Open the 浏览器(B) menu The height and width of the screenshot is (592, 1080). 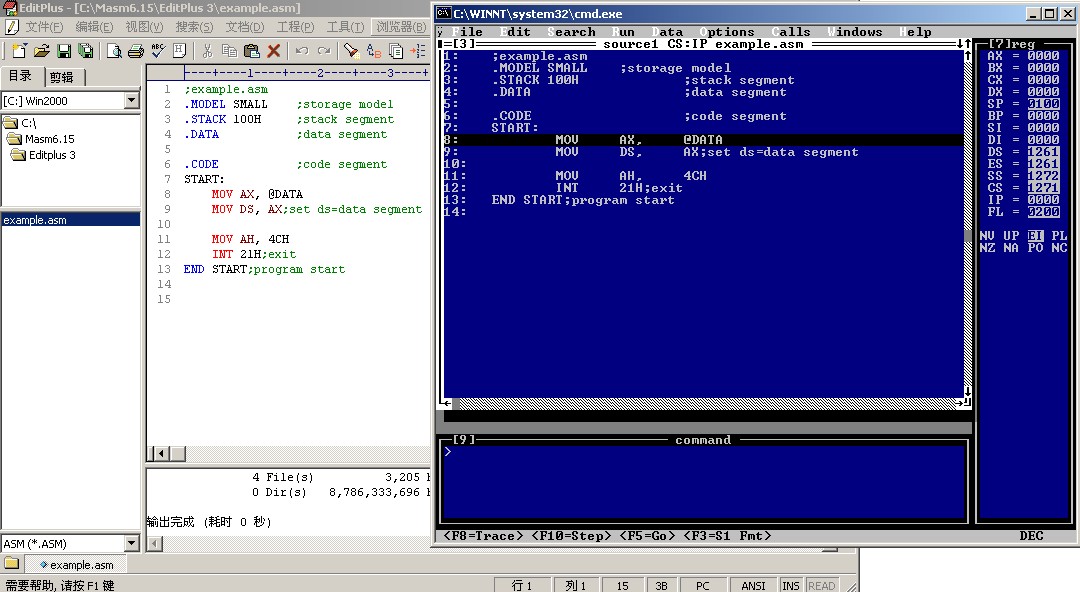coord(401,27)
